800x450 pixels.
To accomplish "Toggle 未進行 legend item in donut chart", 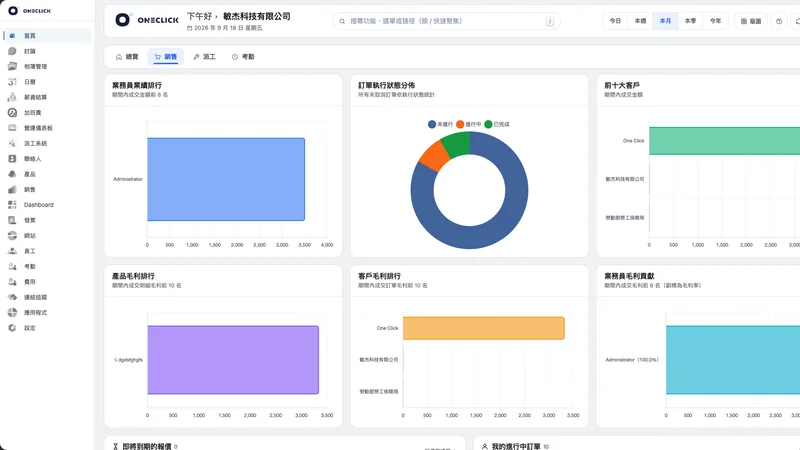I will click(x=440, y=124).
